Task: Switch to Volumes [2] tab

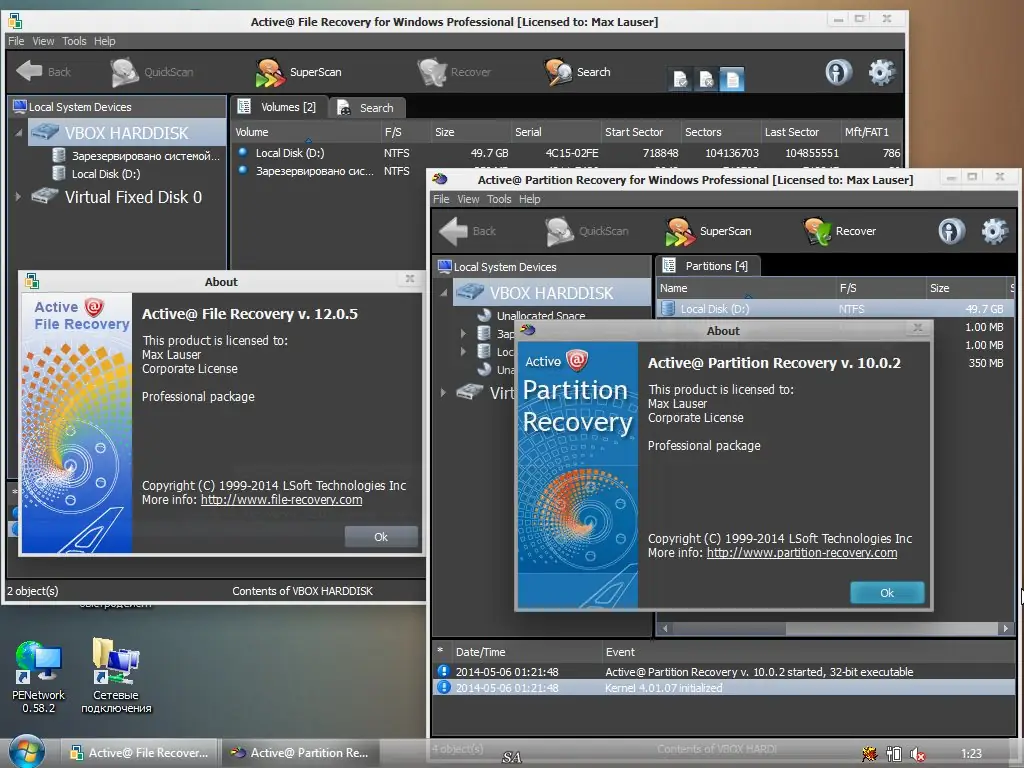Action: click(x=278, y=107)
